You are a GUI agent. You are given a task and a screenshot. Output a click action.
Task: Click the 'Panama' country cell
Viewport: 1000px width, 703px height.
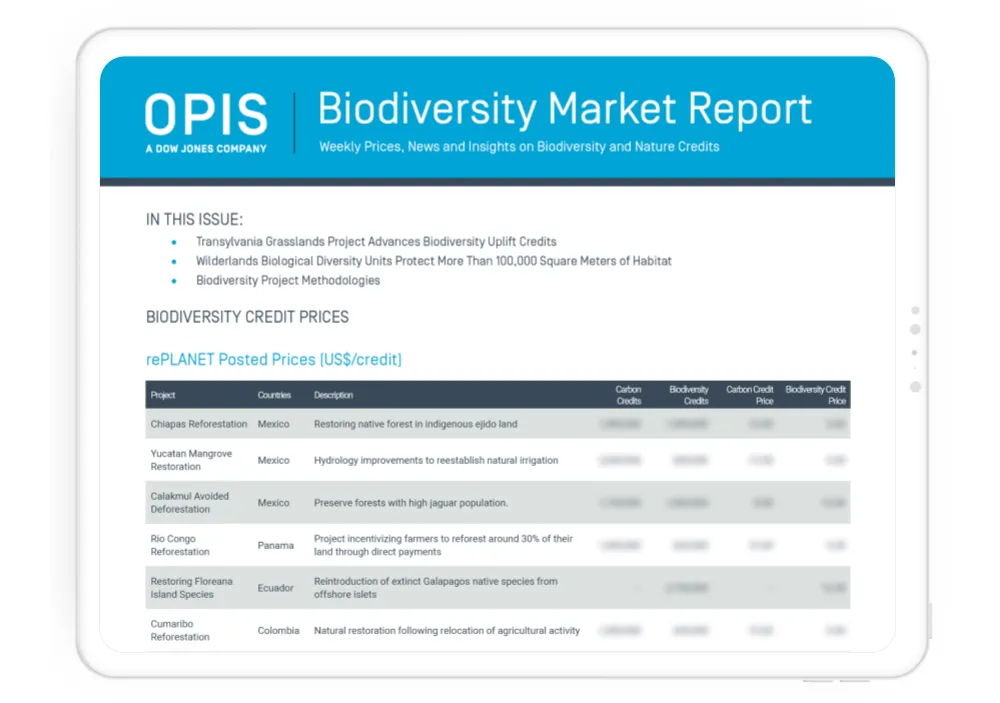point(276,545)
